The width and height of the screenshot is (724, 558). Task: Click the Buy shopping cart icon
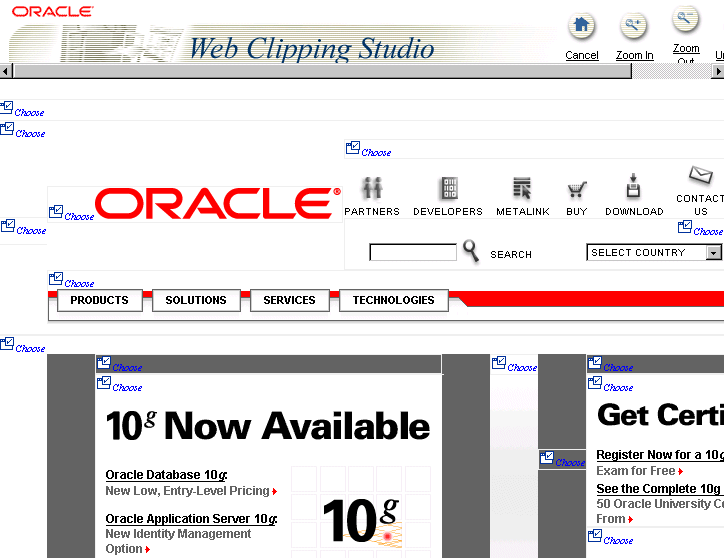point(577,189)
